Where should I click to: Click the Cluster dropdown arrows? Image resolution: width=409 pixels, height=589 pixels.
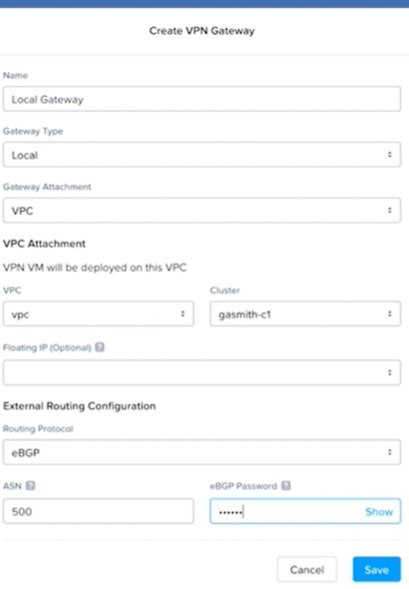click(390, 314)
